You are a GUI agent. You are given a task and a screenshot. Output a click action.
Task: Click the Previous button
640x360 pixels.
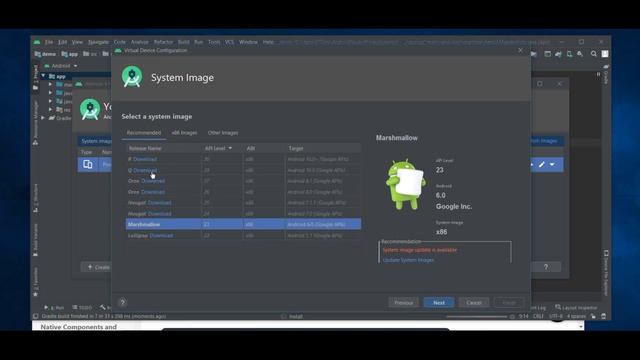pyautogui.click(x=403, y=302)
